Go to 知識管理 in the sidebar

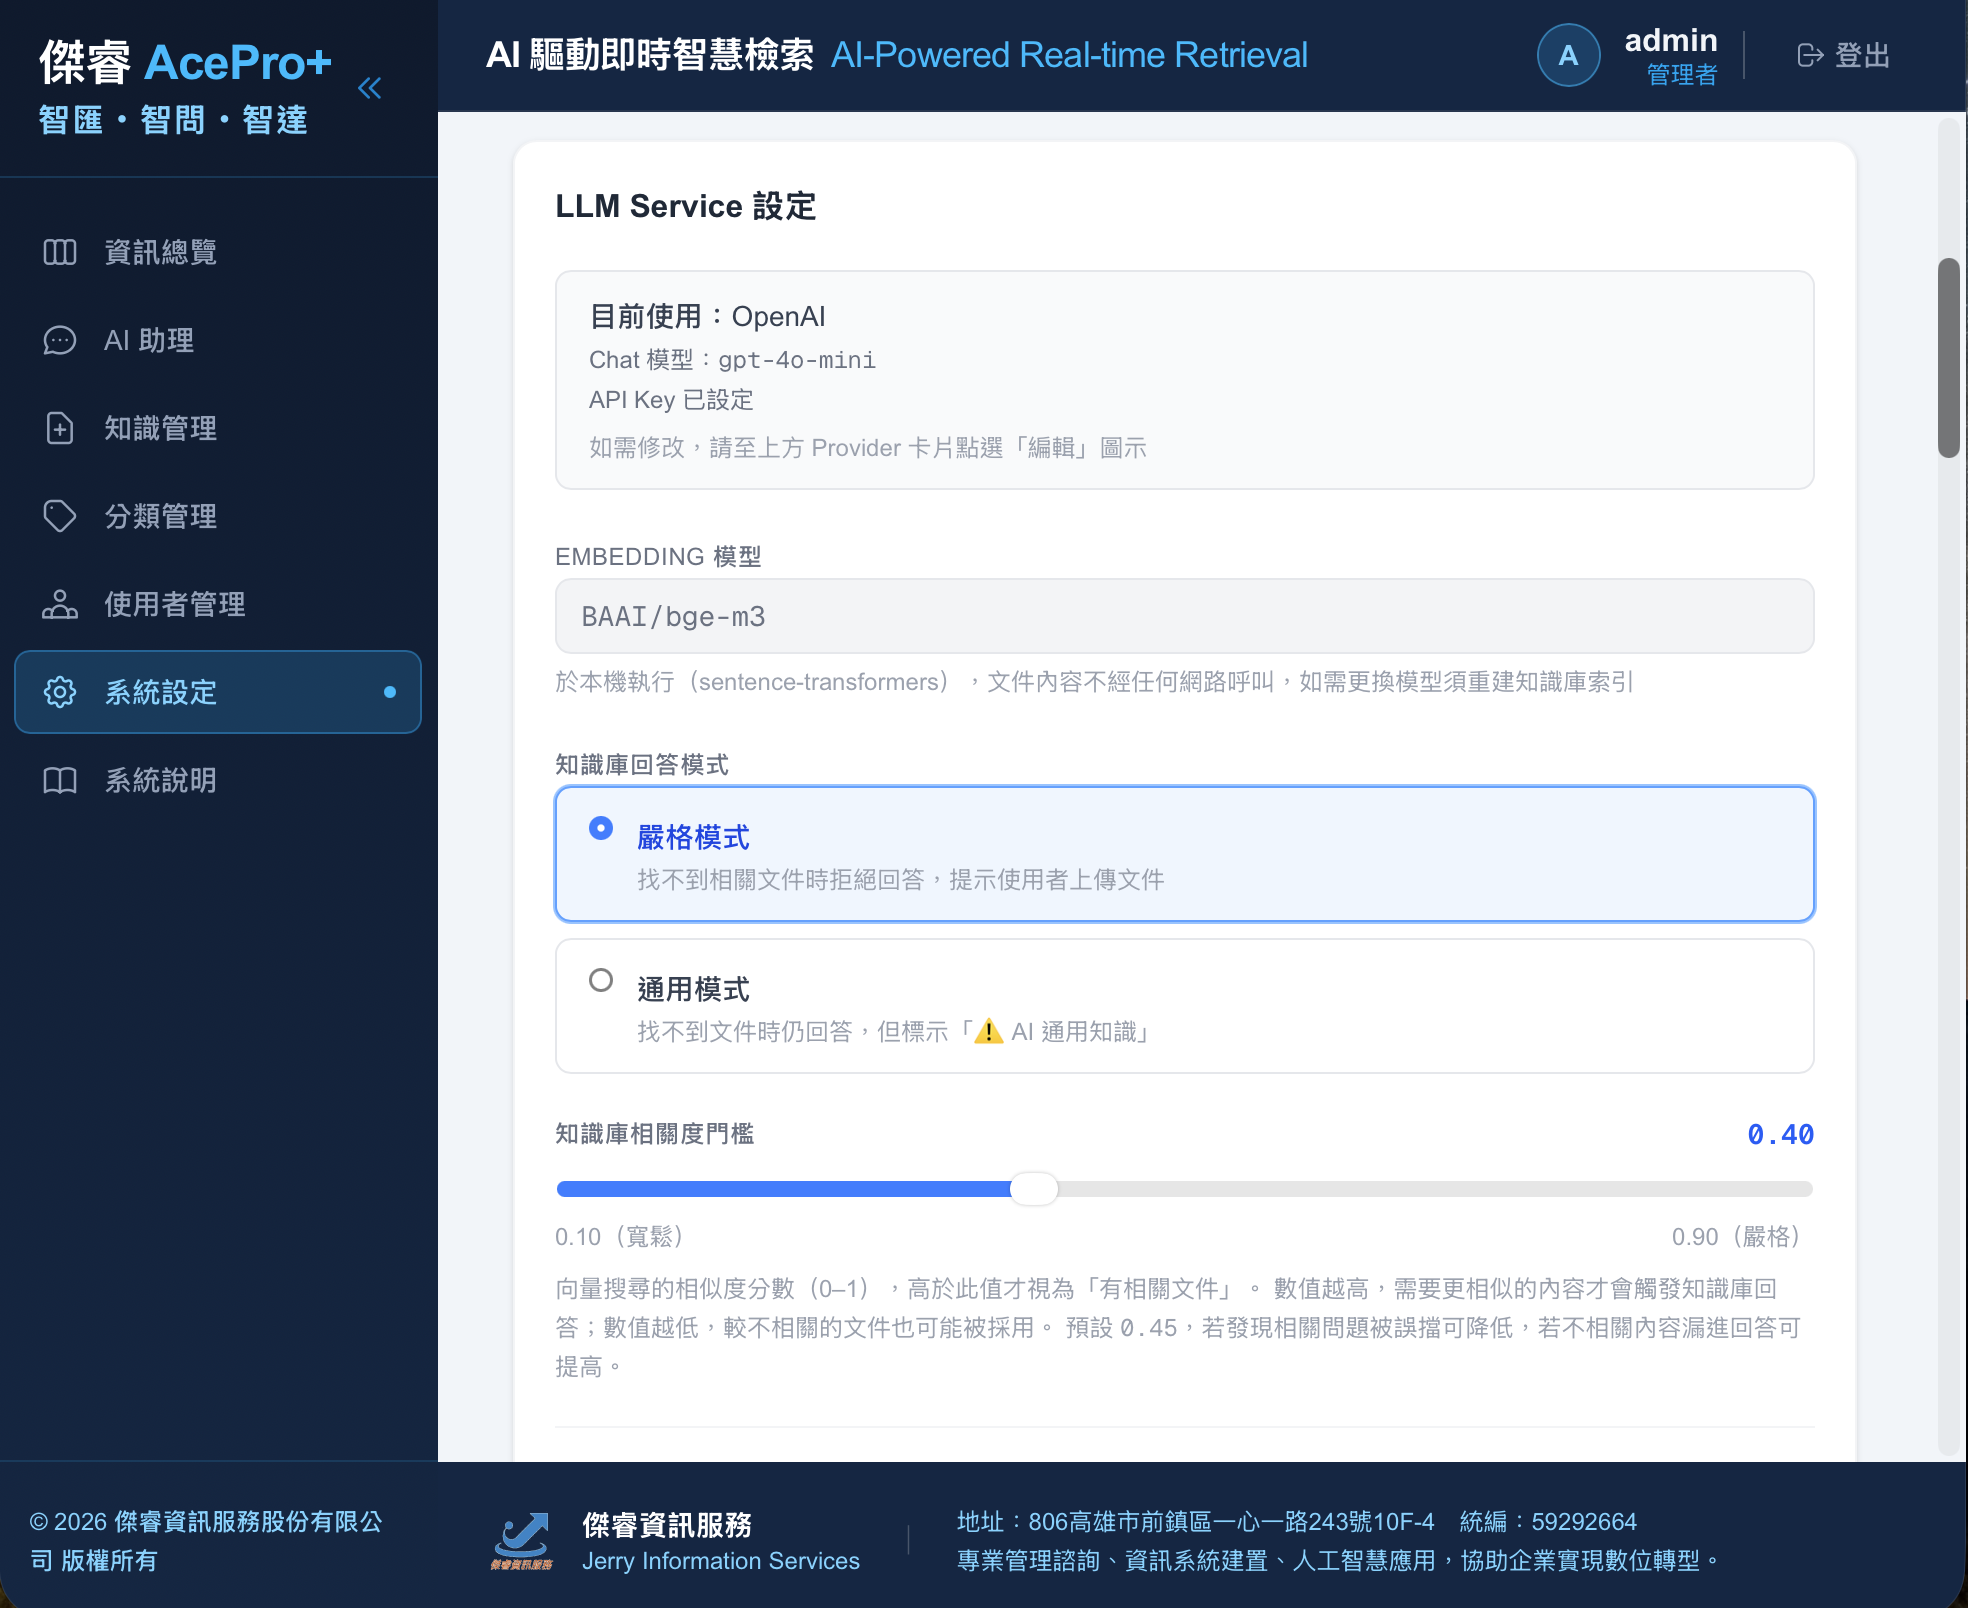click(x=218, y=428)
